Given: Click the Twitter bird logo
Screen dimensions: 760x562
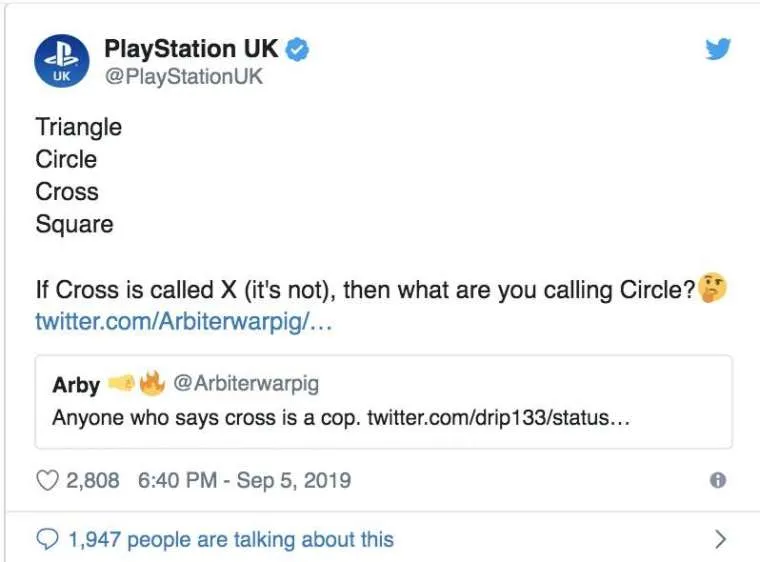Looking at the screenshot, I should click(718, 48).
